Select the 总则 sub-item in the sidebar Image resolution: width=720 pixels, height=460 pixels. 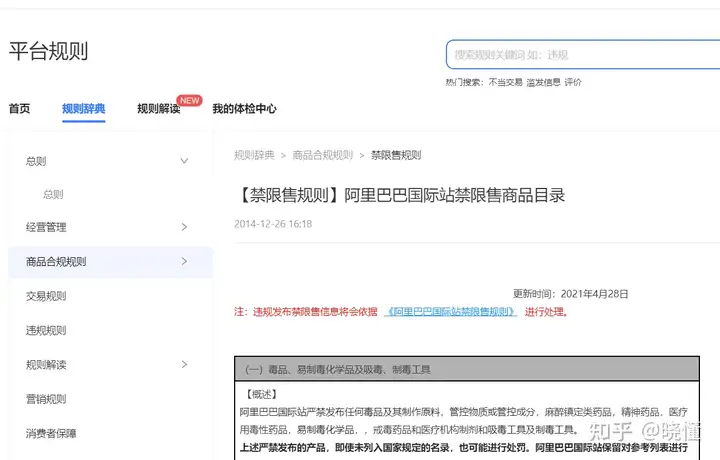(x=53, y=194)
